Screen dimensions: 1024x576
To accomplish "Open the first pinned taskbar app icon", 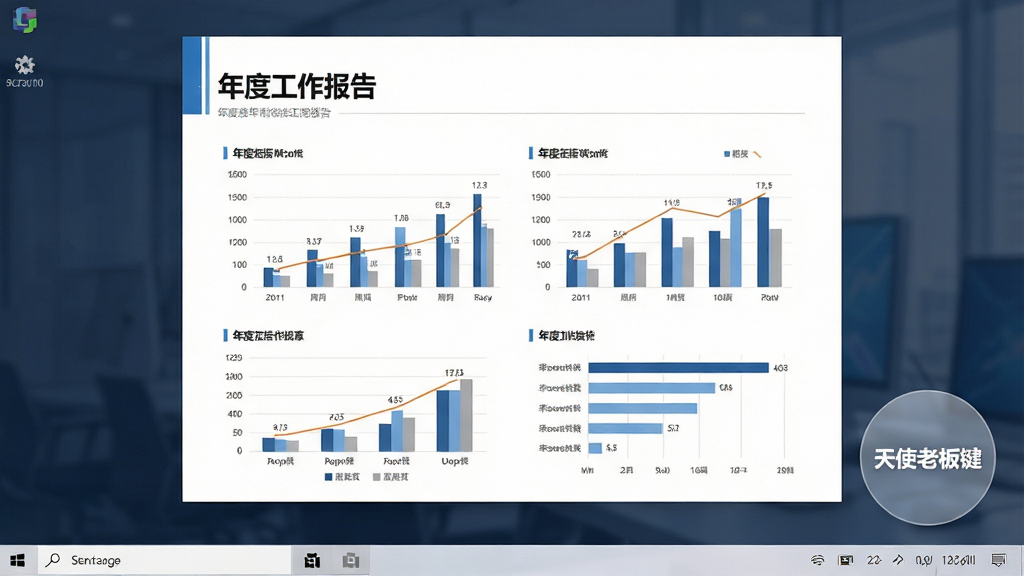I will [312, 560].
